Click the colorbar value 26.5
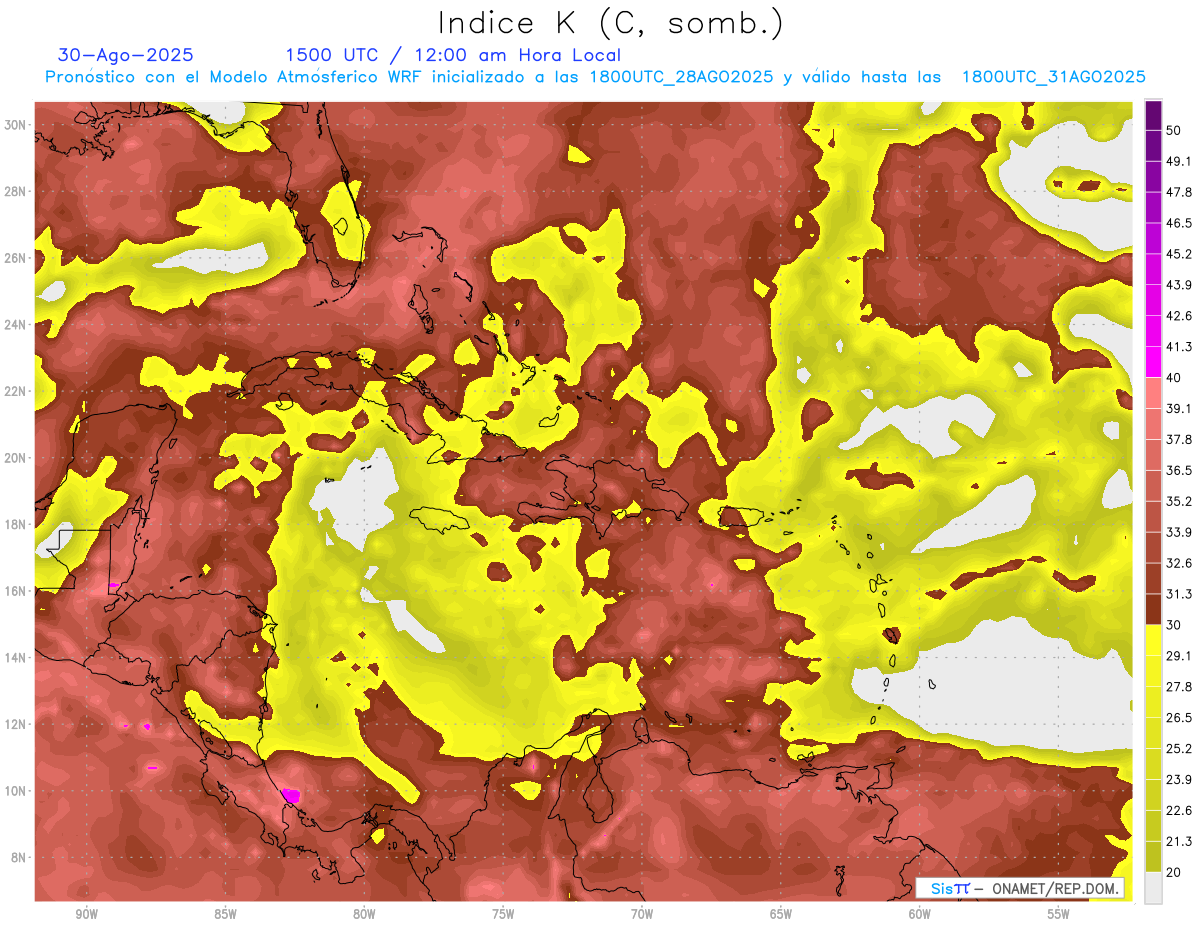 click(1179, 718)
